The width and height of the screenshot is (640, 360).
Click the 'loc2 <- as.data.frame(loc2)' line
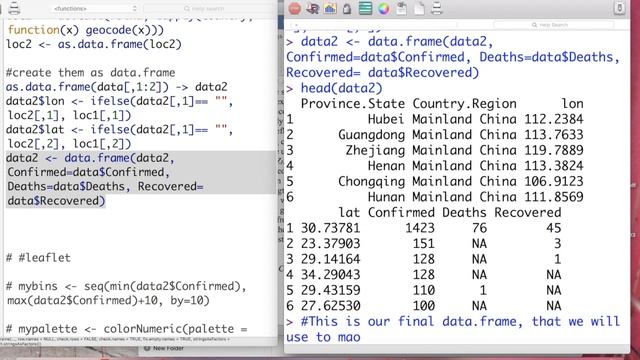pyautogui.click(x=94, y=44)
